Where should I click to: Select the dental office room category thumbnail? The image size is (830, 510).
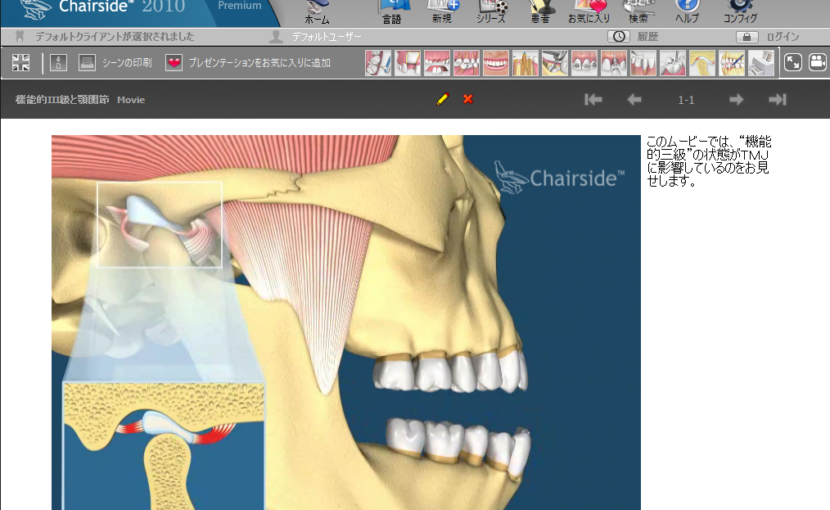(761, 63)
